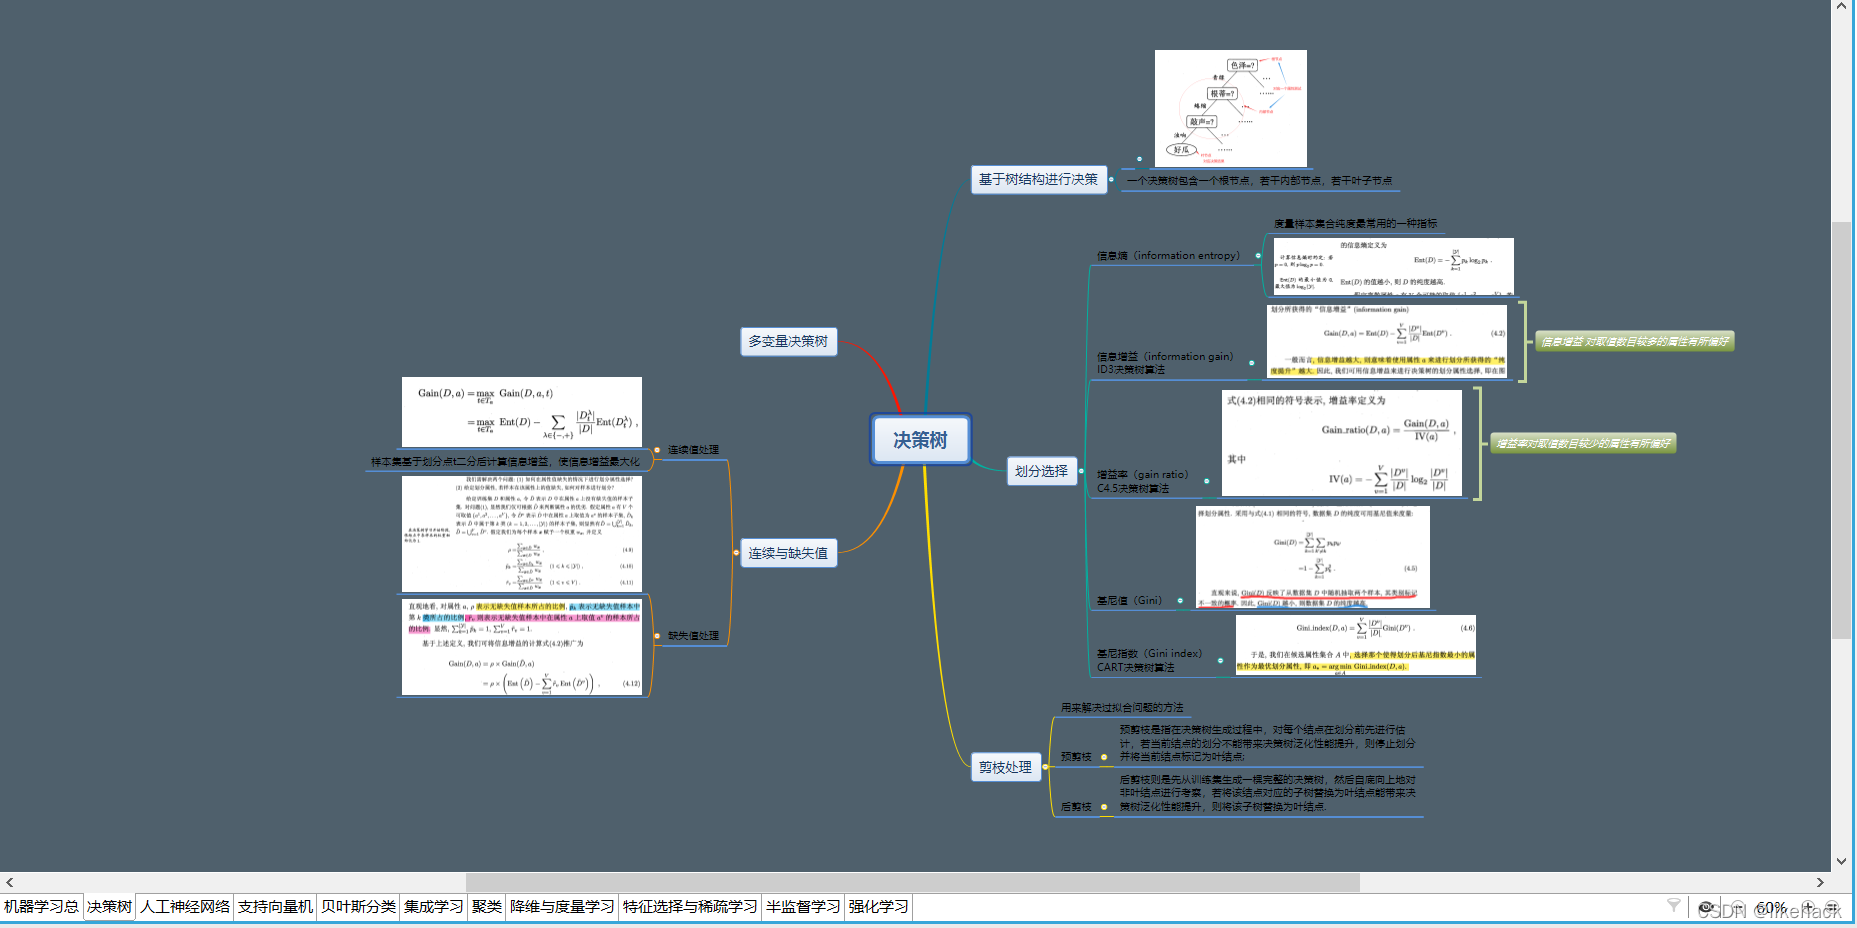Image resolution: width=1857 pixels, height=928 pixels.
Task: Select the 后剪枝 subtopic label
Action: point(1076,807)
